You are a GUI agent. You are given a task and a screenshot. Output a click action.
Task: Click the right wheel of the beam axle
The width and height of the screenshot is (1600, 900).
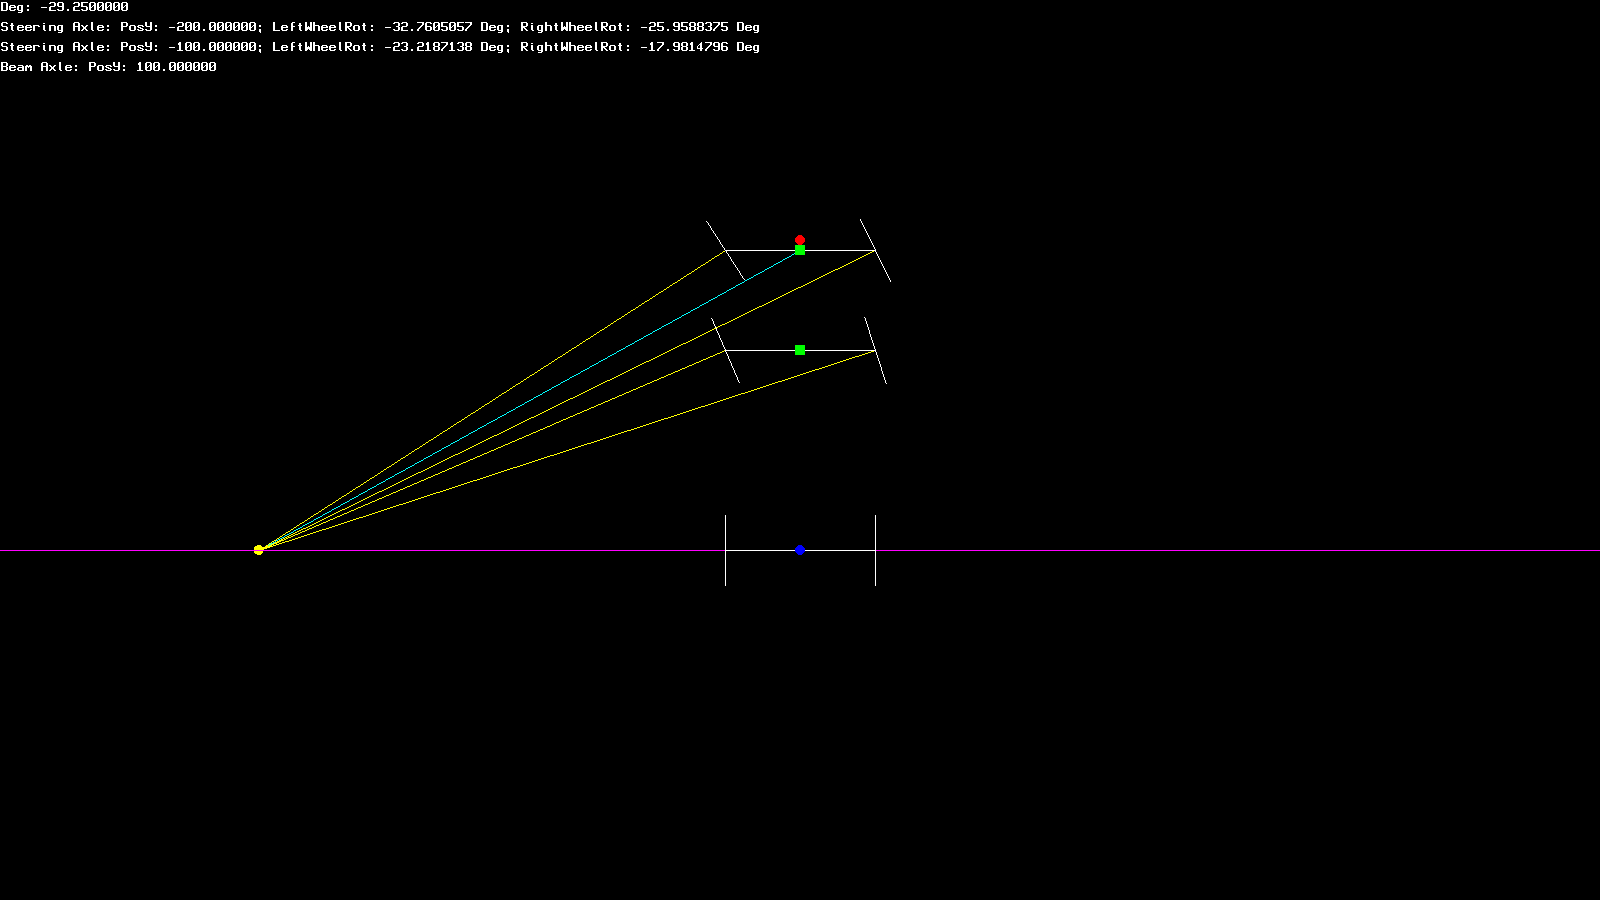click(875, 550)
